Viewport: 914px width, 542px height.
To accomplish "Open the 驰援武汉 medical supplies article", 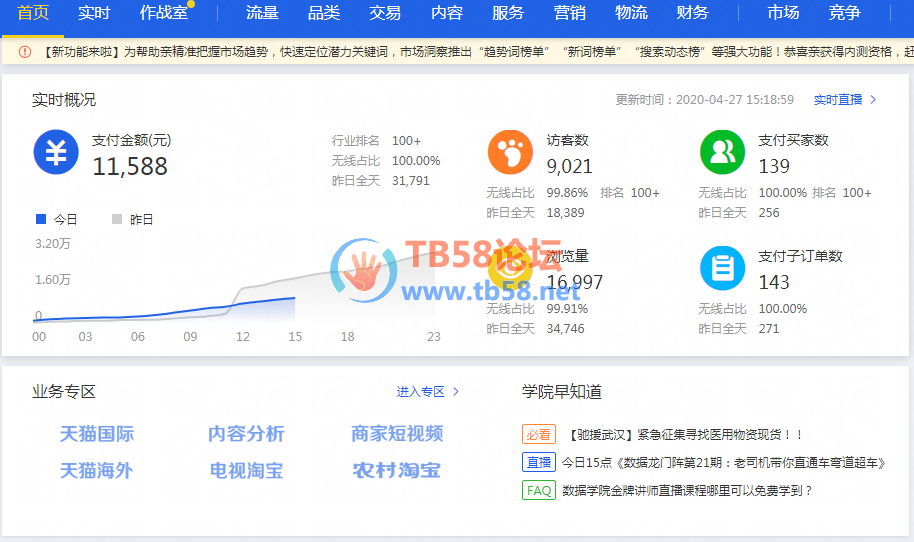I will coord(683,434).
